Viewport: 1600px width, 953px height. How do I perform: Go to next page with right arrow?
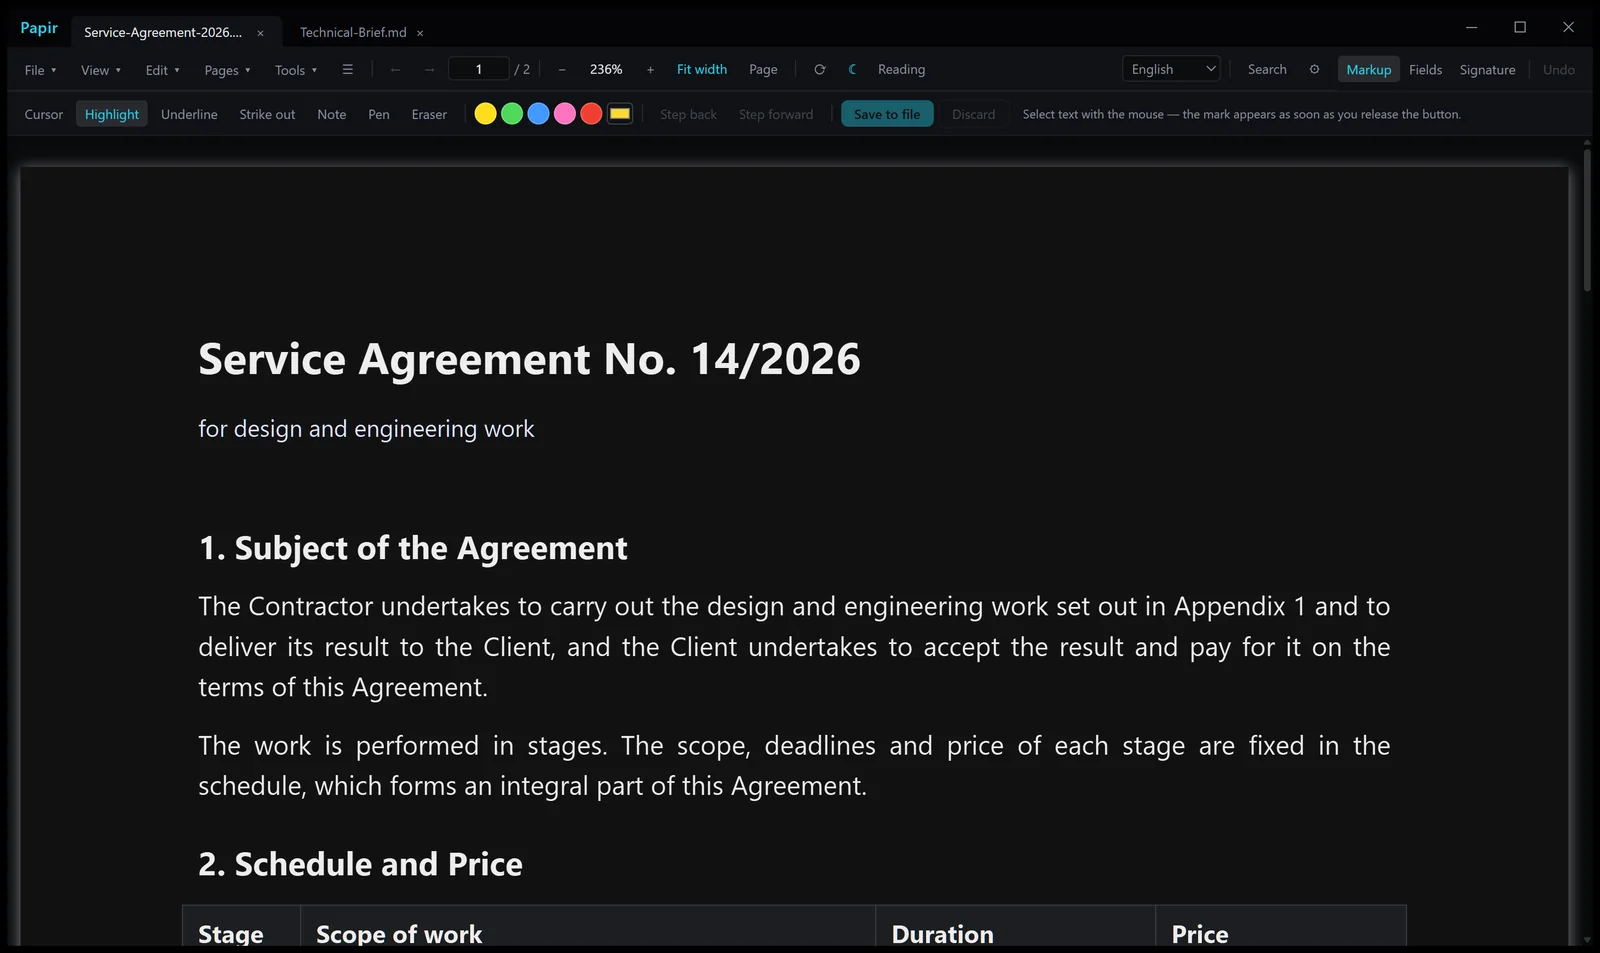pos(429,70)
